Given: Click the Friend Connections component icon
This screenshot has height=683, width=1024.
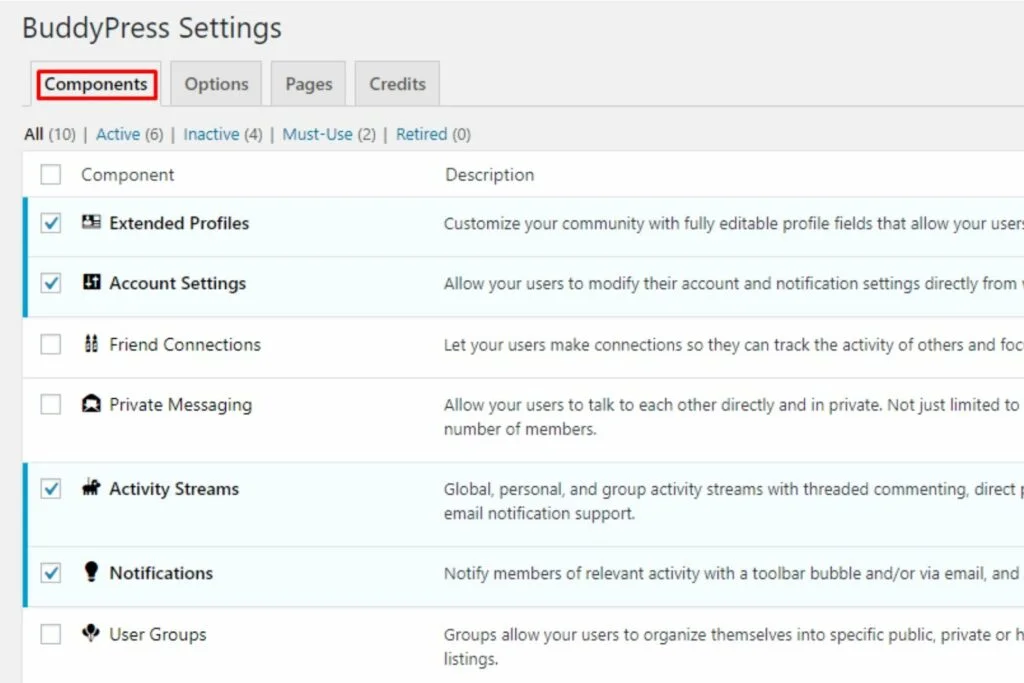Looking at the screenshot, I should coord(91,344).
